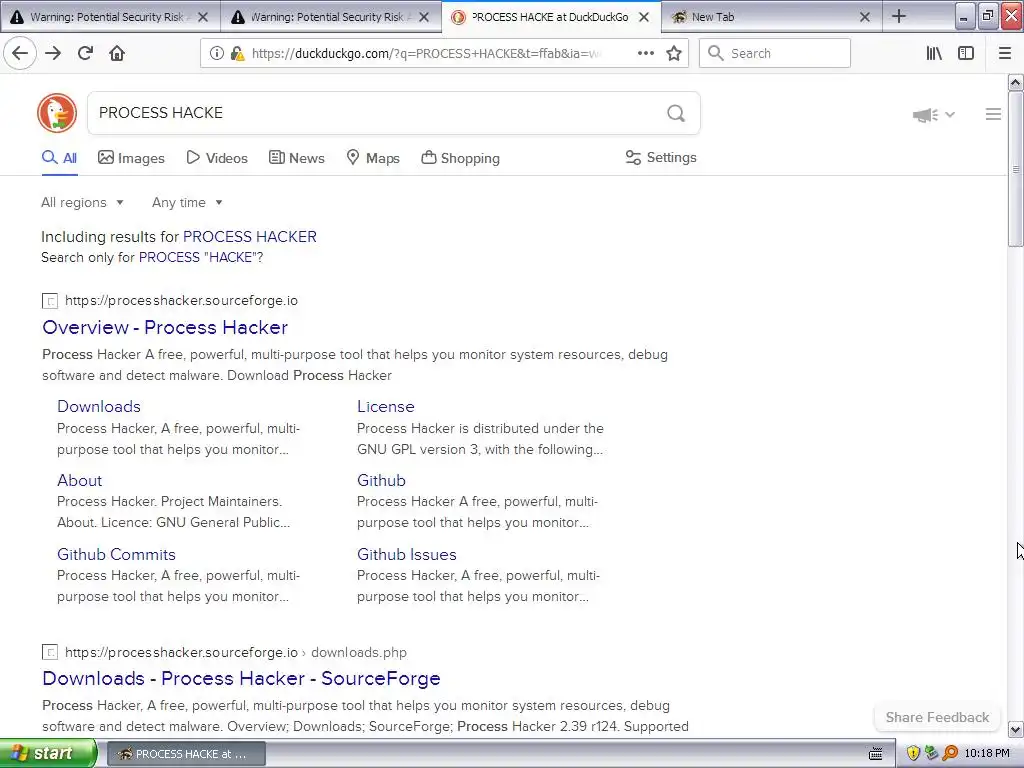Open the About sitelink
1024x768 pixels.
pyautogui.click(x=80, y=480)
